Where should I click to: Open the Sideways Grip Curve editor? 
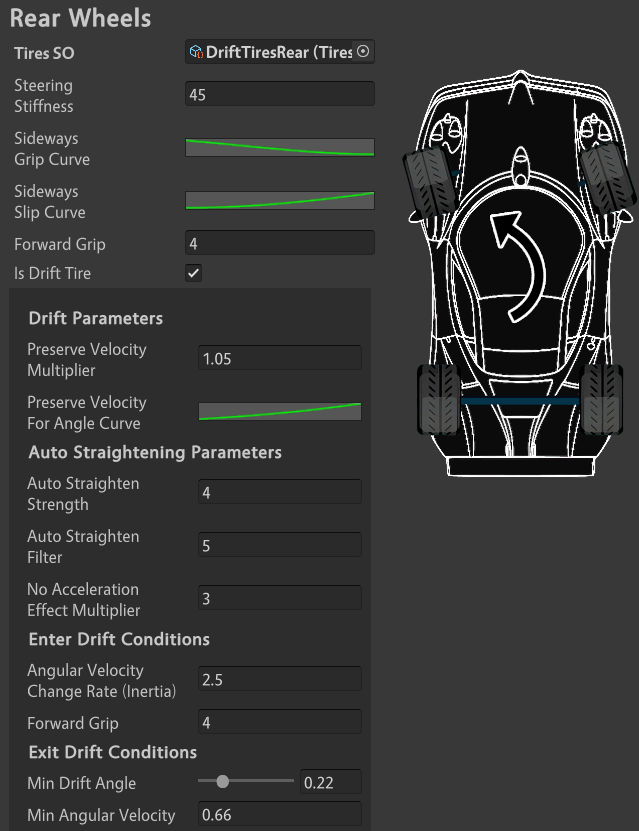[280, 147]
